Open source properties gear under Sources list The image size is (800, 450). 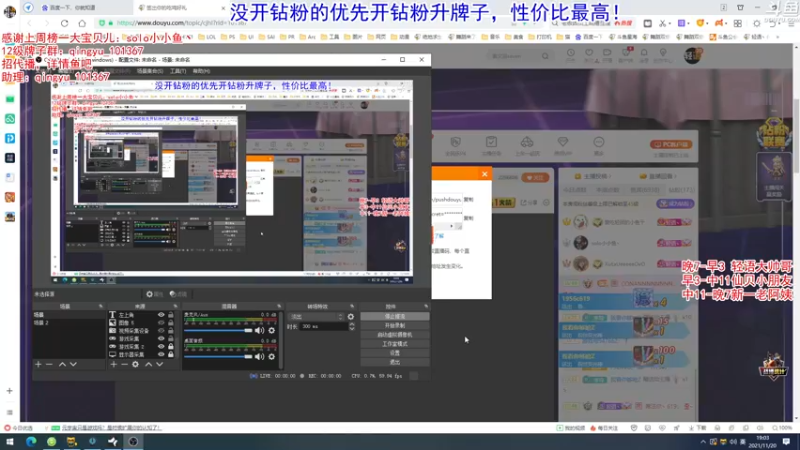[135, 364]
